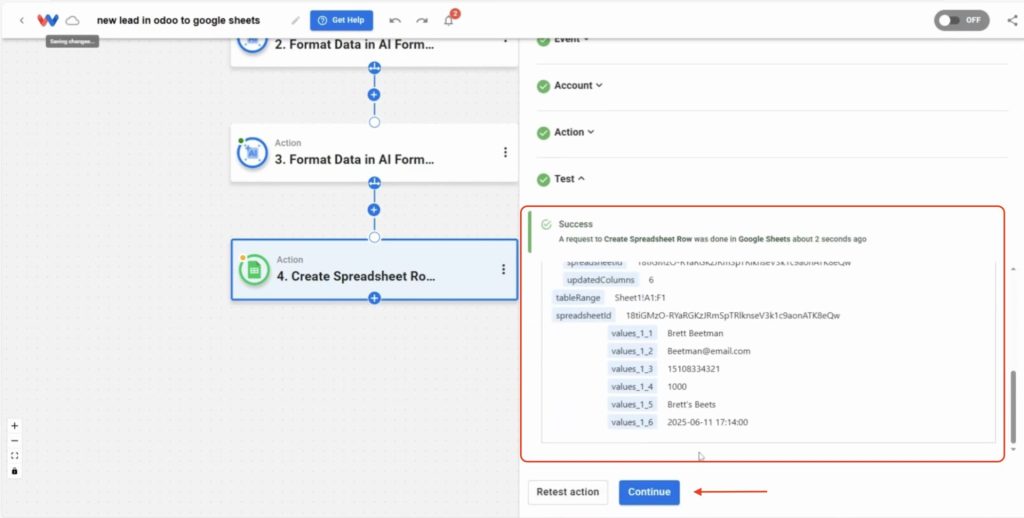Add a path with branch icon under step 3
Viewport: 1024px width, 518px height.
point(374,182)
